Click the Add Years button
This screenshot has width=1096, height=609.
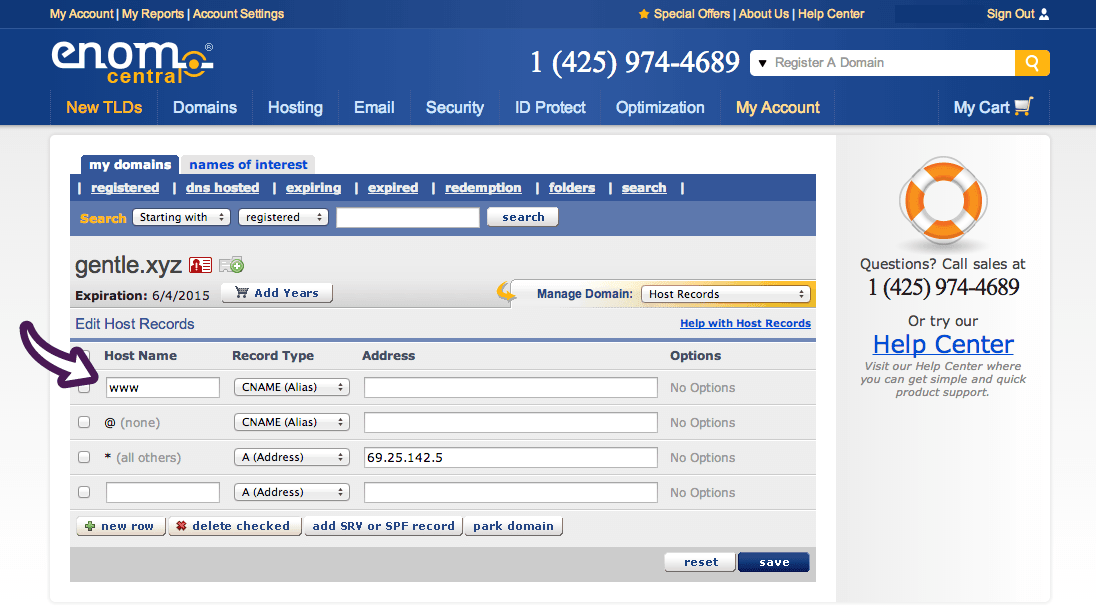point(277,293)
